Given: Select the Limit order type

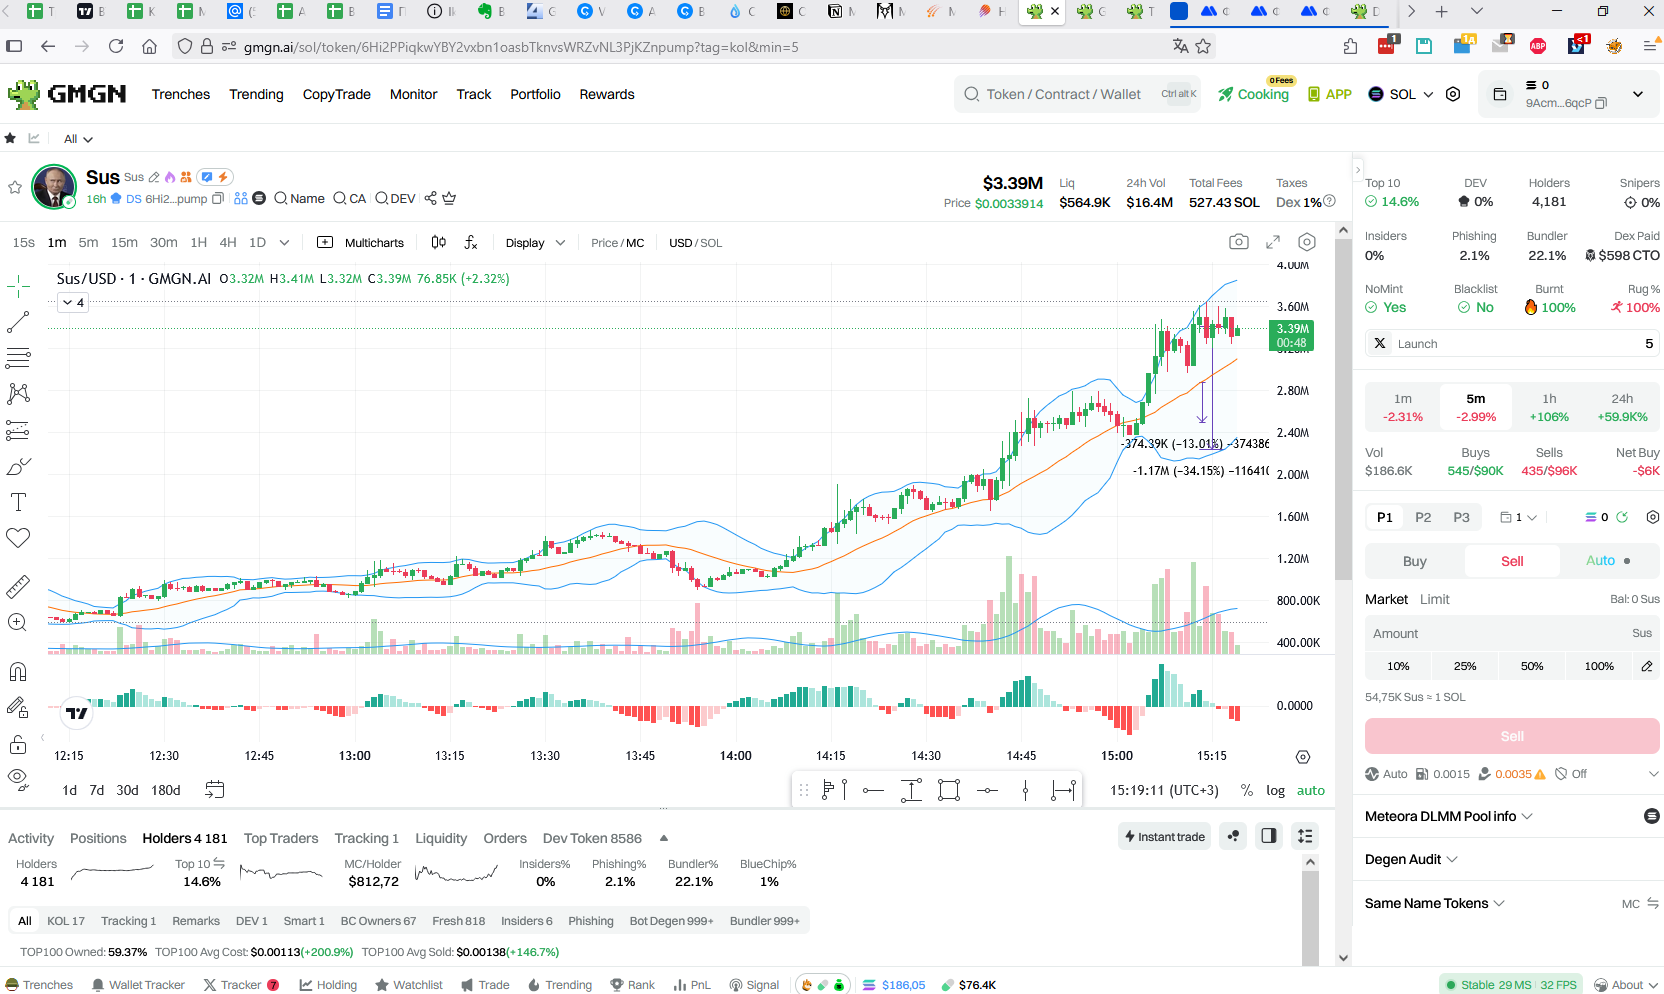Looking at the screenshot, I should point(1434,599).
